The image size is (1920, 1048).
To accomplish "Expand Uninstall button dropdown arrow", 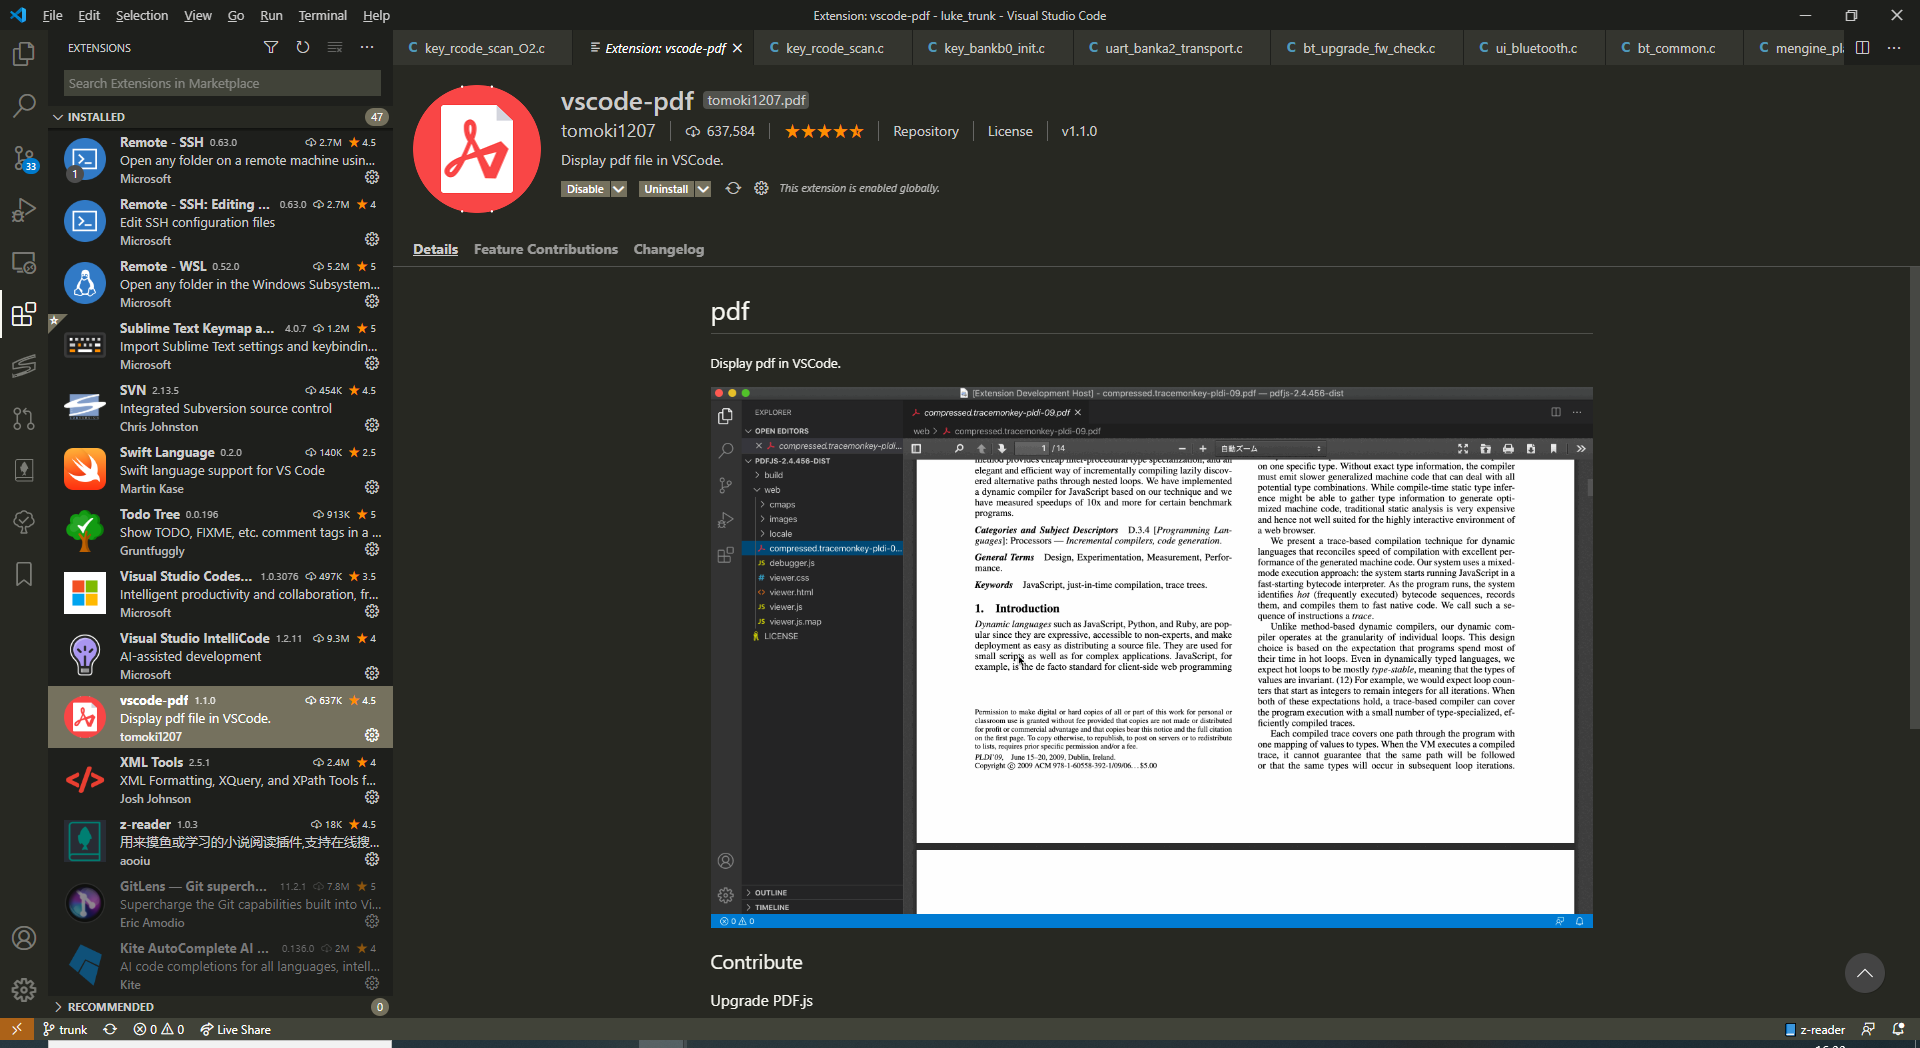I will click(x=703, y=189).
